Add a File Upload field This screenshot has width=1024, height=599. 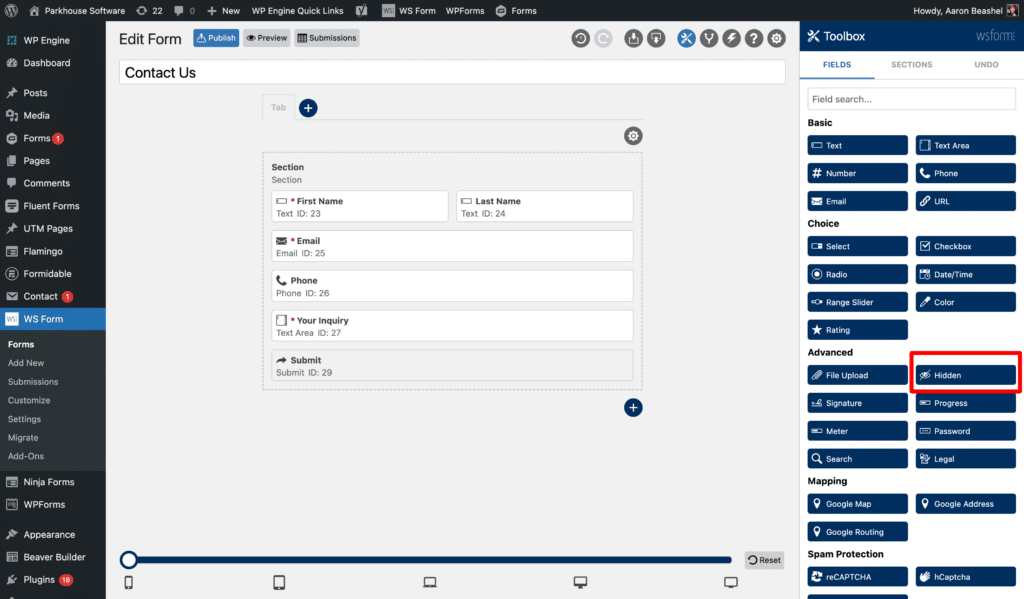857,375
